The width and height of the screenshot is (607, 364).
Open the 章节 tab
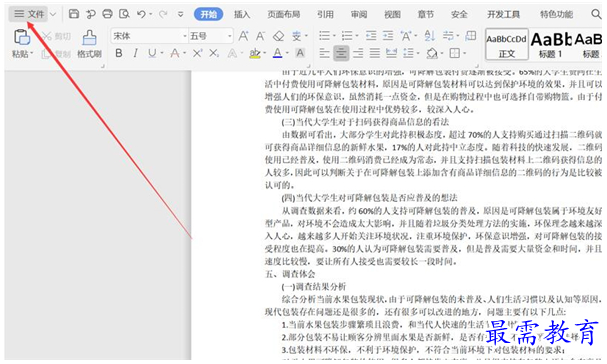pos(426,14)
